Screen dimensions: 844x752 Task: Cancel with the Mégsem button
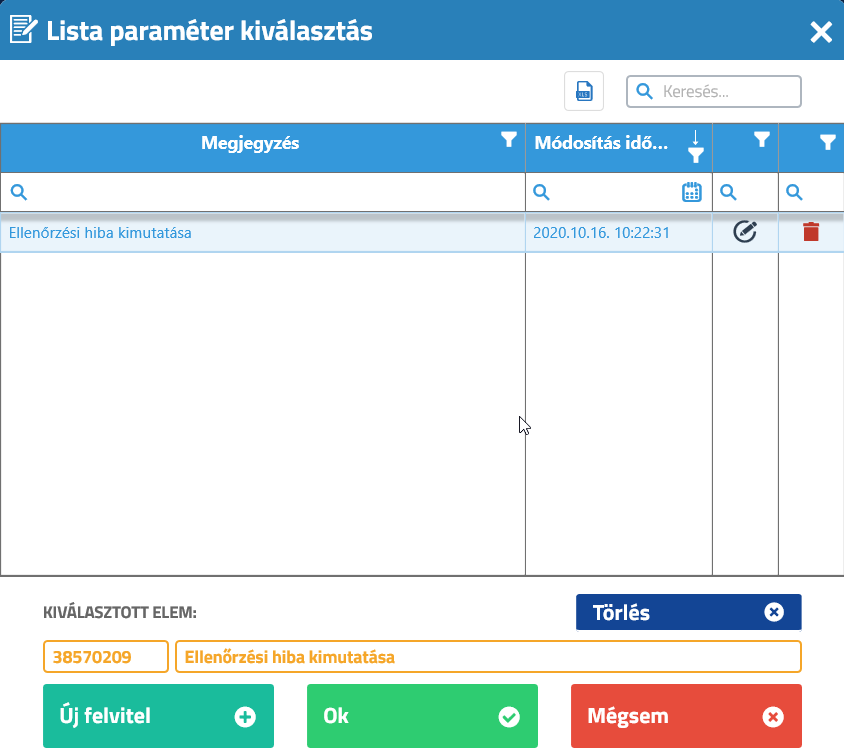686,716
